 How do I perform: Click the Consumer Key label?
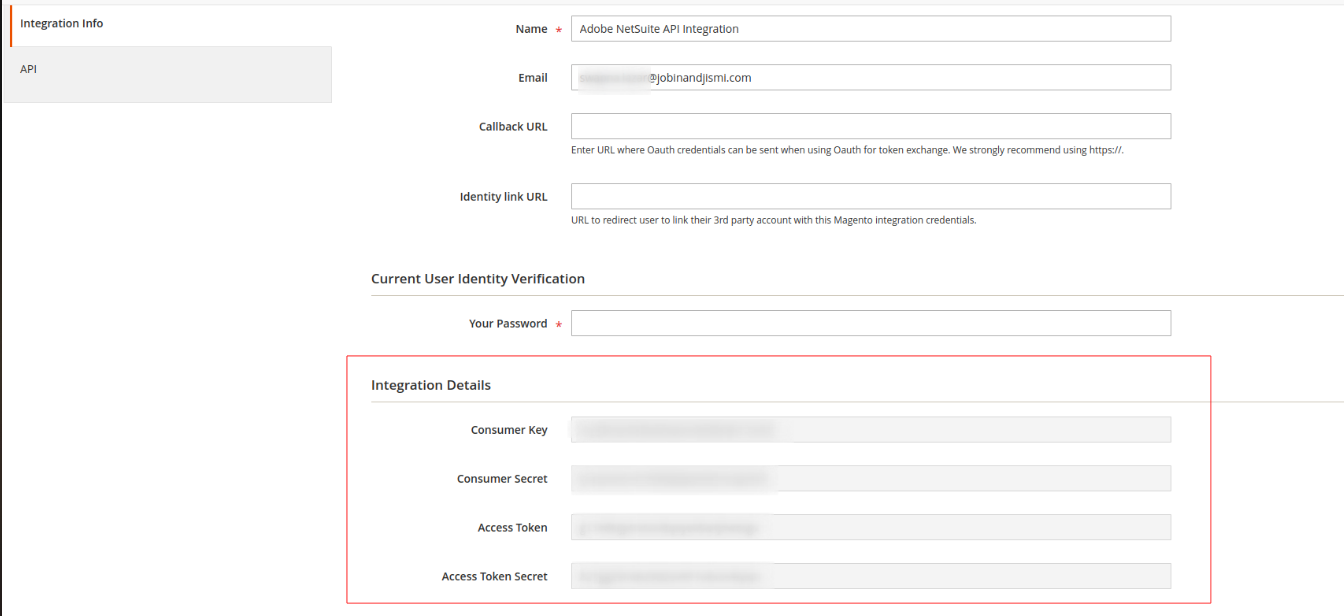(x=509, y=430)
